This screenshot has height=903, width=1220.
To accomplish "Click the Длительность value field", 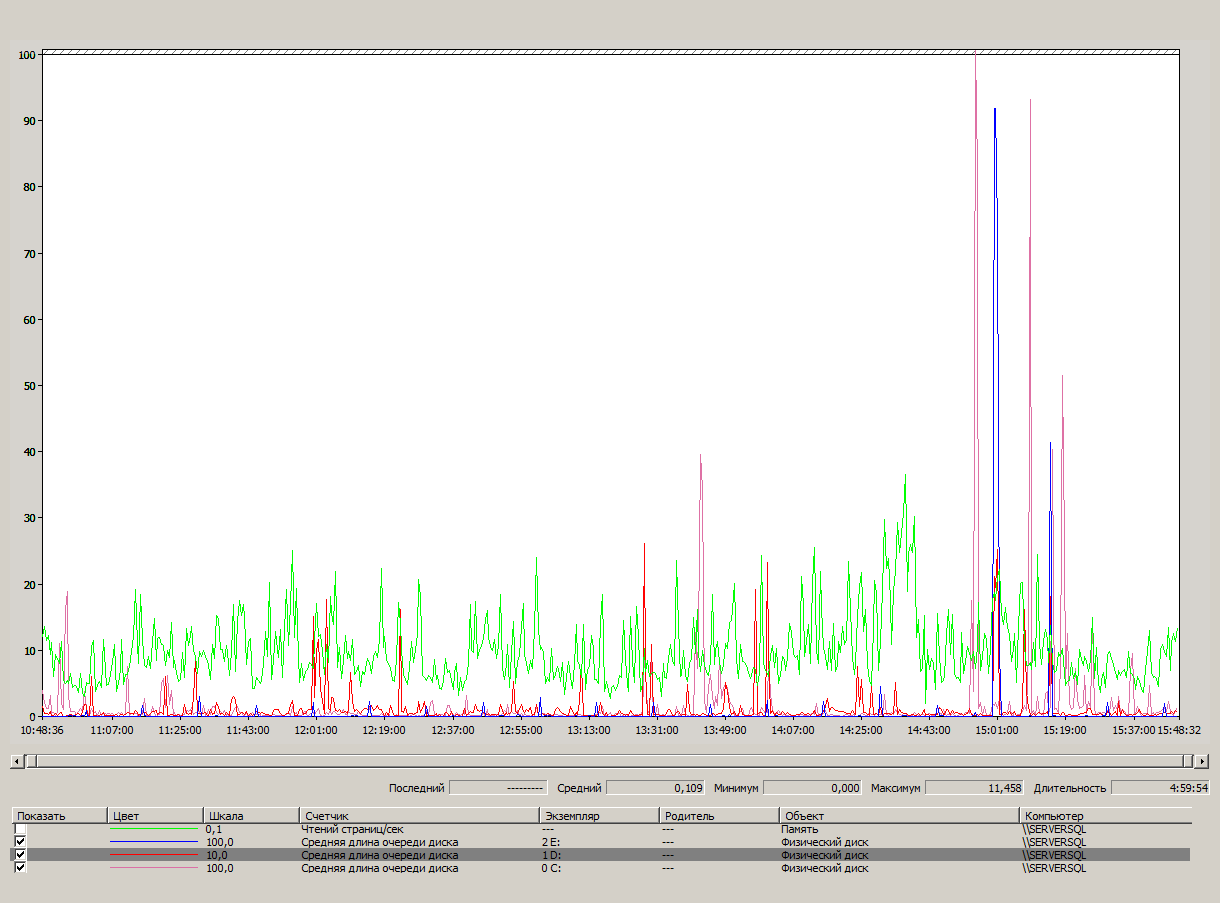I will tap(1160, 788).
